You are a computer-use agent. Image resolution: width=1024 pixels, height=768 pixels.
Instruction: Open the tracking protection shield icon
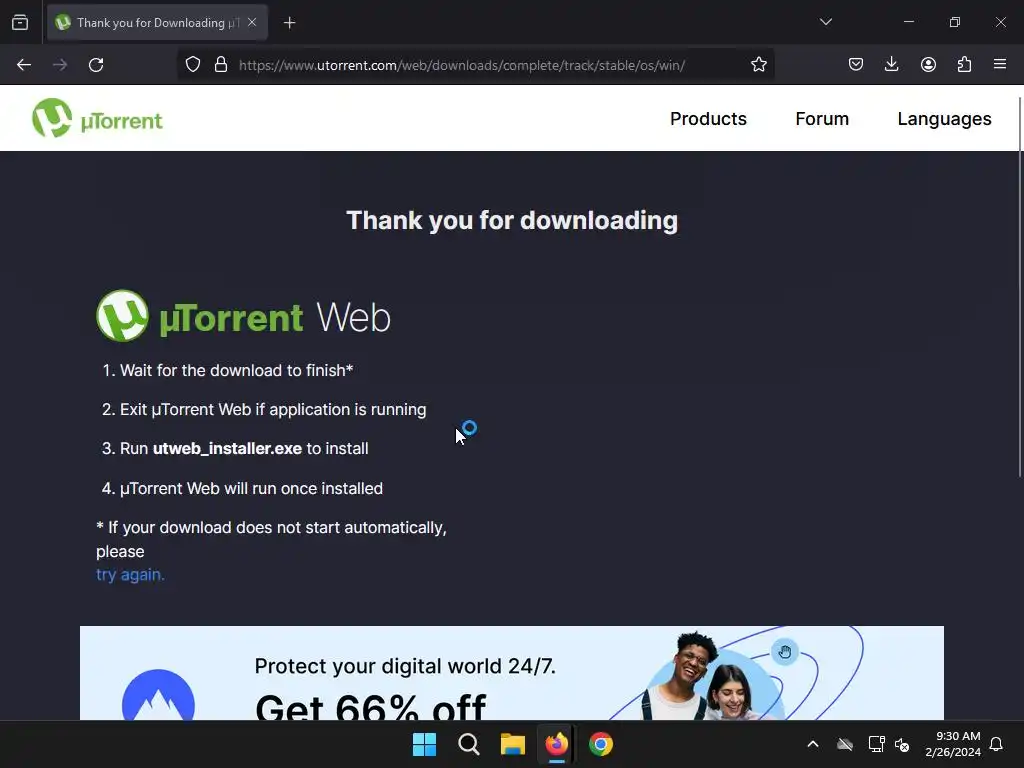193,65
